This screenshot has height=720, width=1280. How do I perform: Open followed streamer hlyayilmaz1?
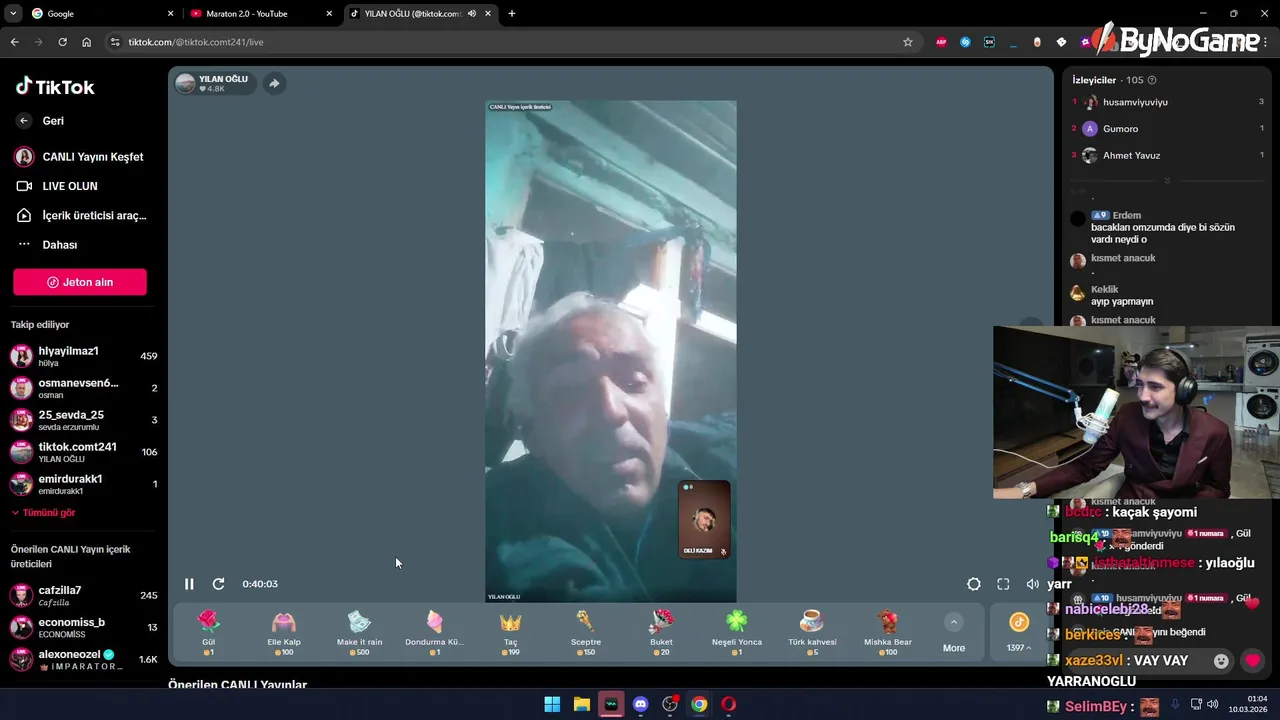click(83, 356)
